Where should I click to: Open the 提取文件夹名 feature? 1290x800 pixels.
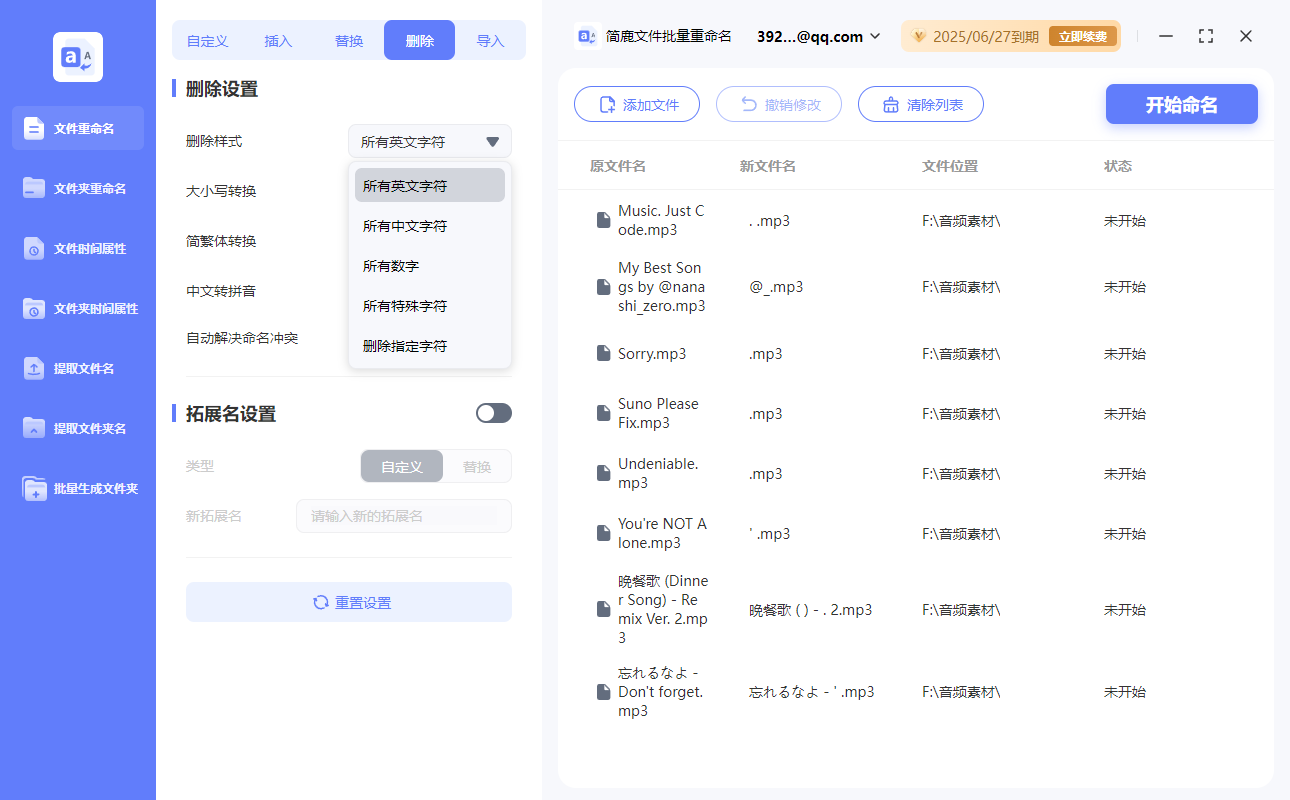[78, 428]
